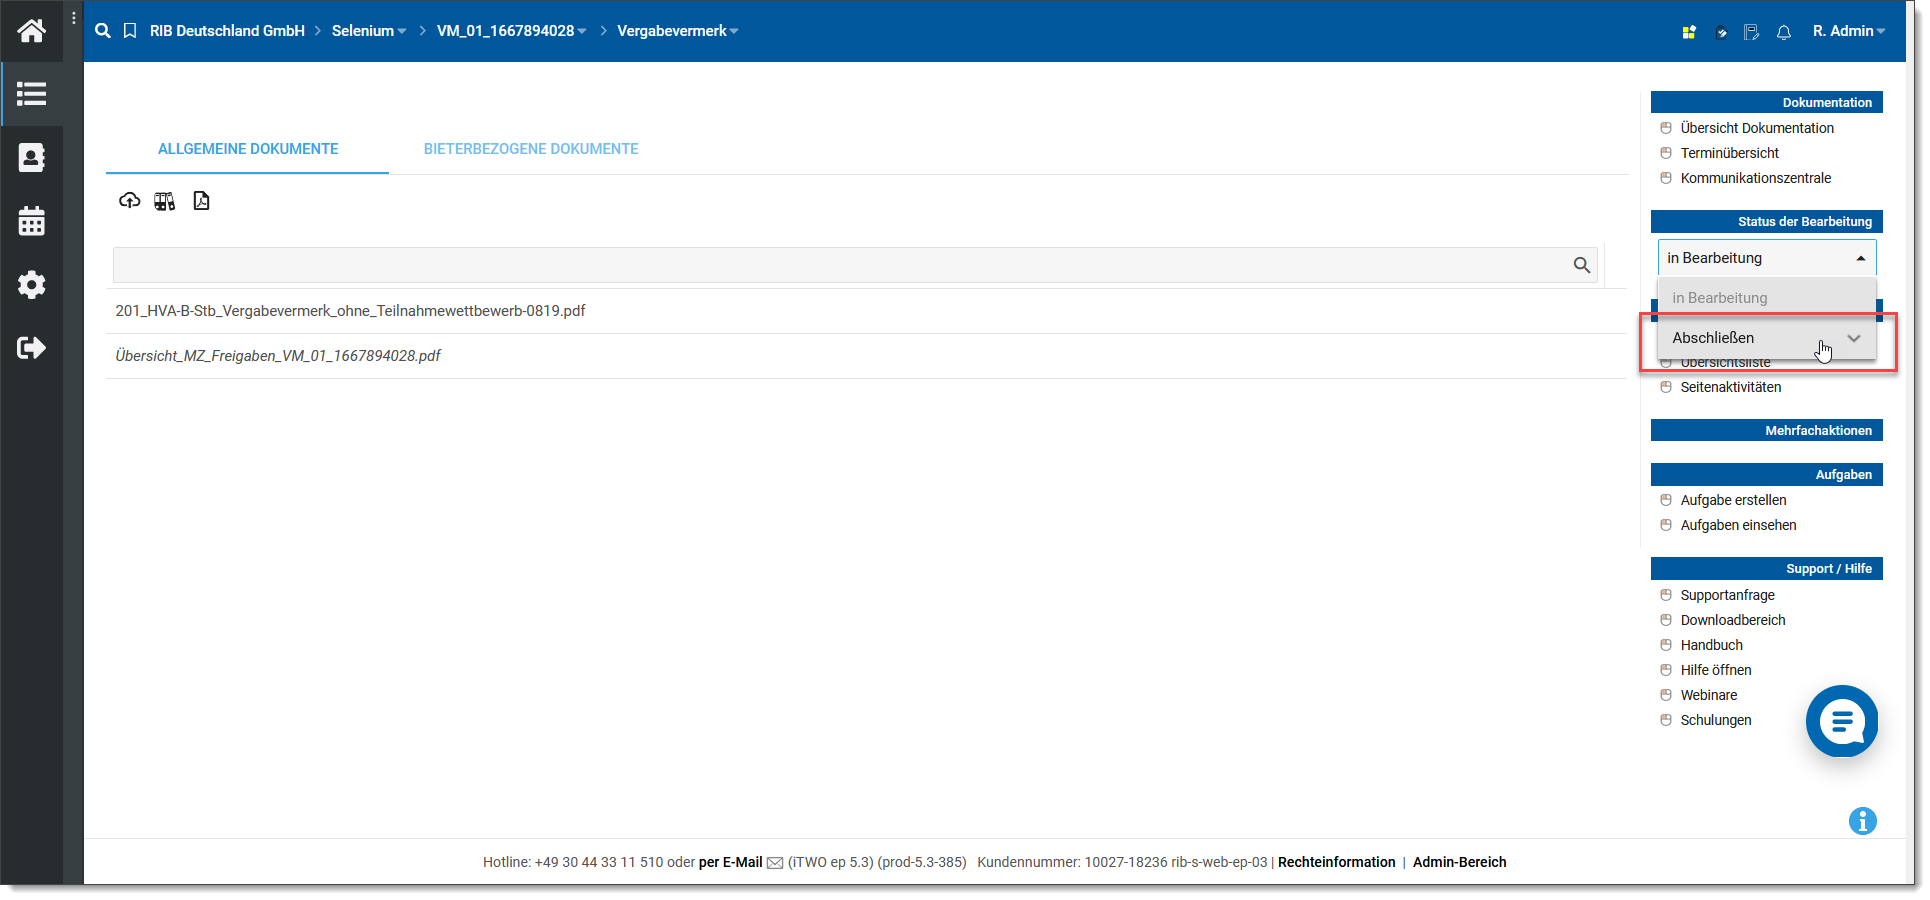
Task: Click Aufgabe erstellen link
Action: pyautogui.click(x=1733, y=500)
